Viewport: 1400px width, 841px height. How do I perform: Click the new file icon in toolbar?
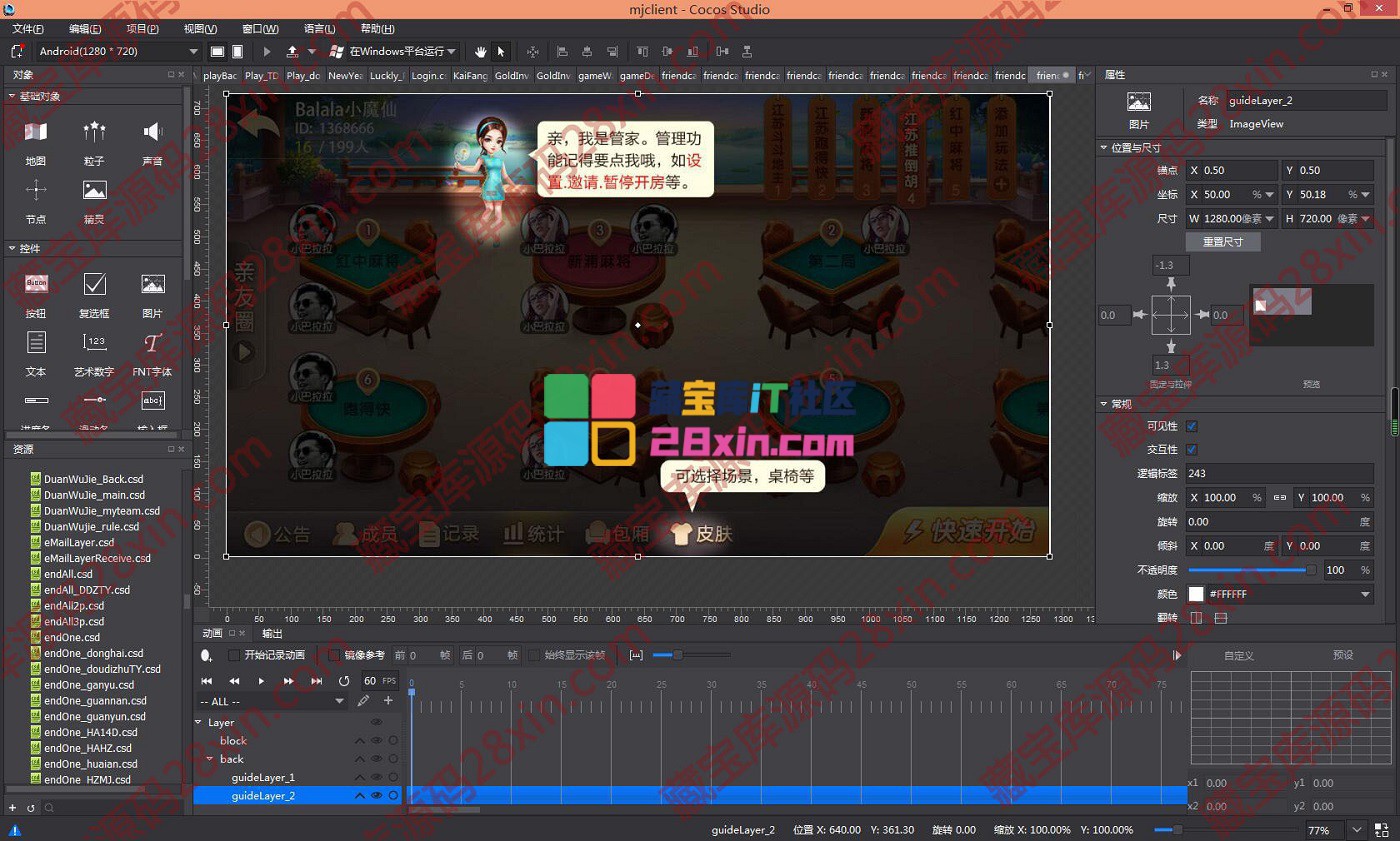17,51
